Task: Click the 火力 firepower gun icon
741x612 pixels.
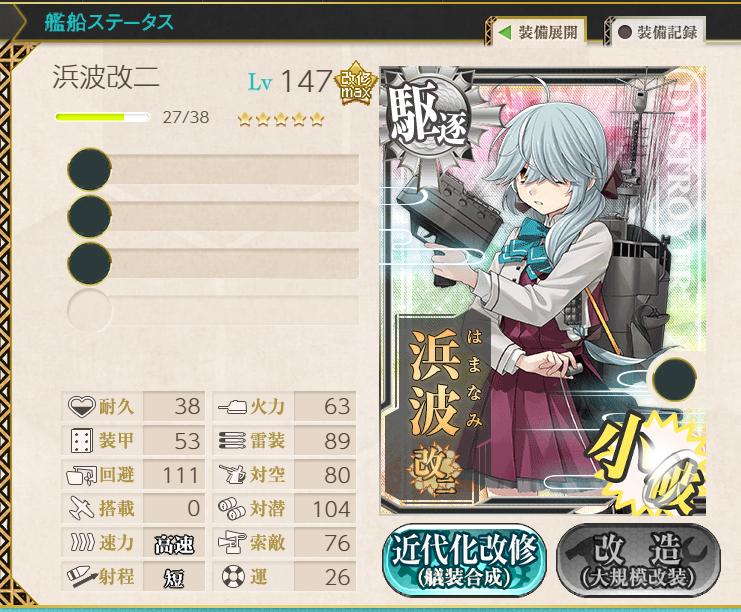Action: point(233,406)
